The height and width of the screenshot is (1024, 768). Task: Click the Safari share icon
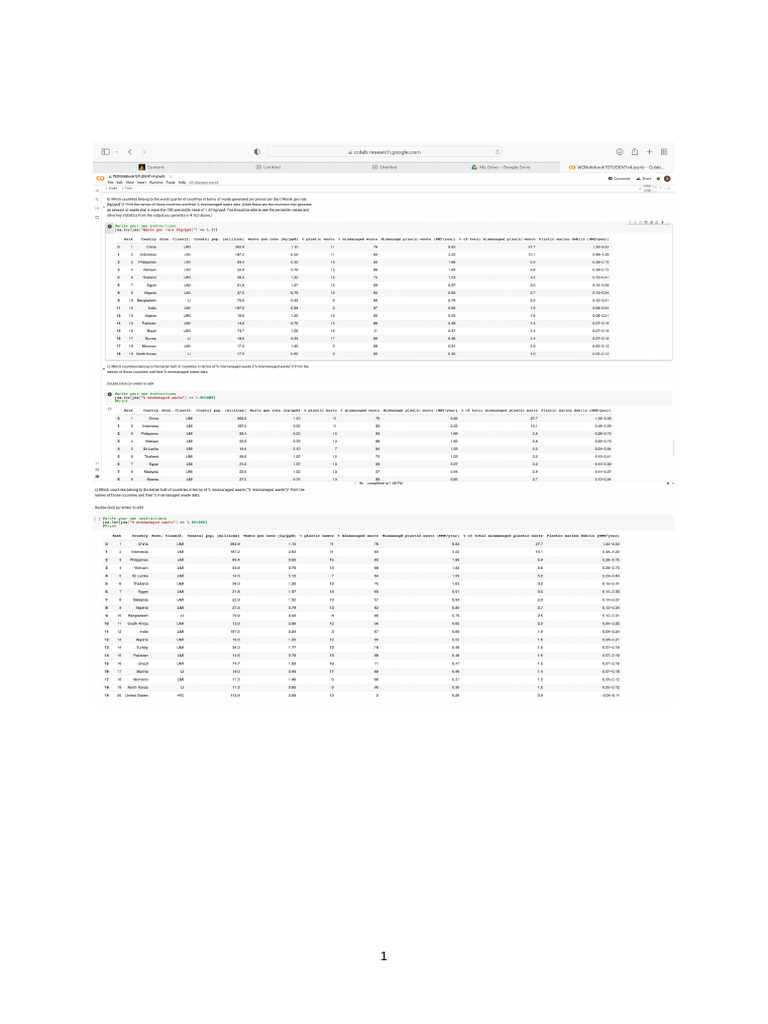pyautogui.click(x=634, y=152)
